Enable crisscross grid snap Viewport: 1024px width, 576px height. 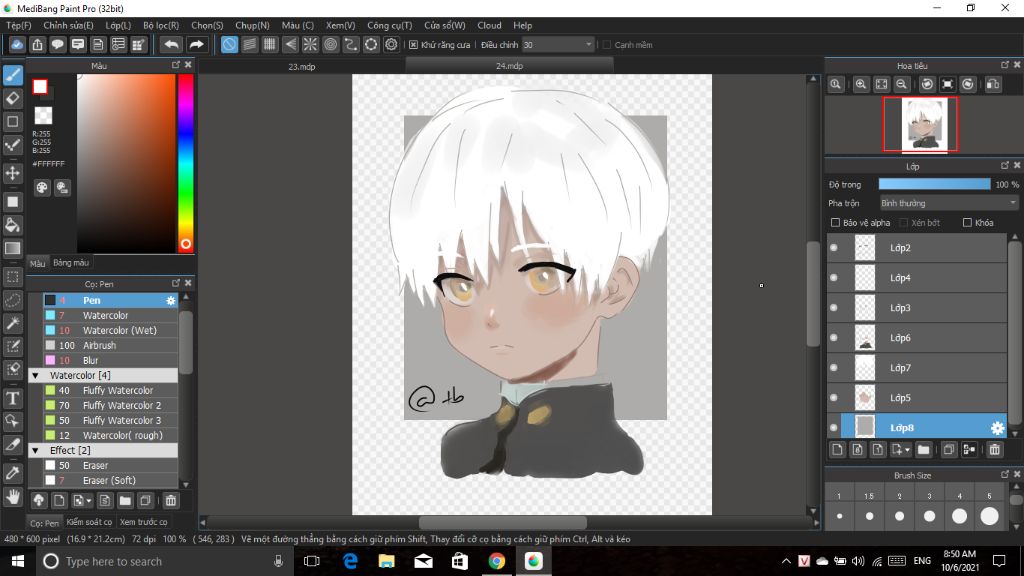tap(270, 44)
